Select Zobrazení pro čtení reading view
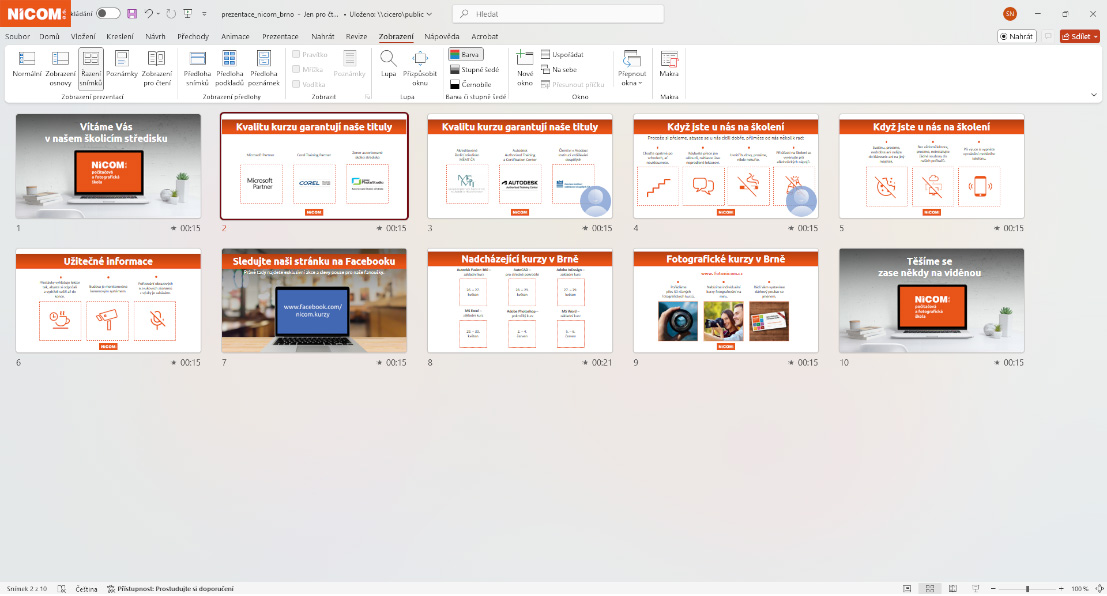Image resolution: width=1107 pixels, height=596 pixels. coord(156,66)
